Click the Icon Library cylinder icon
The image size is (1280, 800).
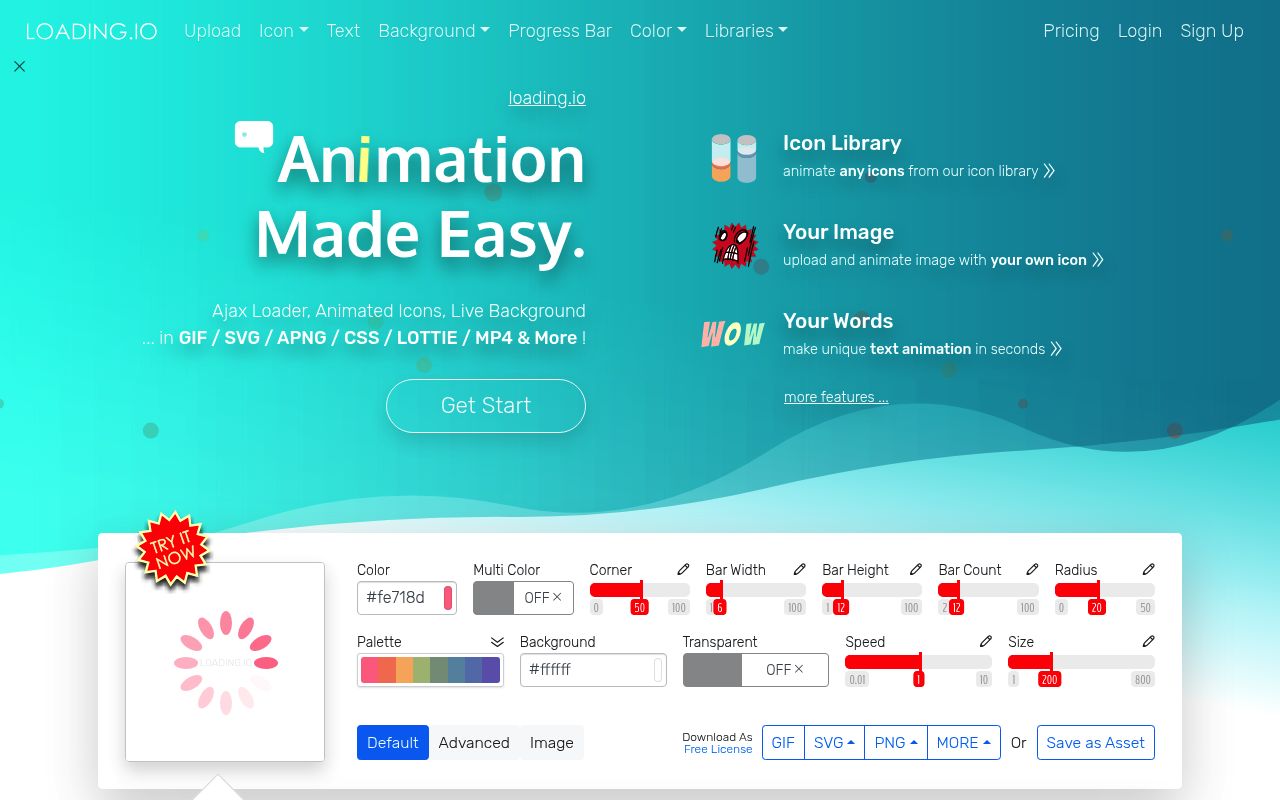click(x=734, y=157)
